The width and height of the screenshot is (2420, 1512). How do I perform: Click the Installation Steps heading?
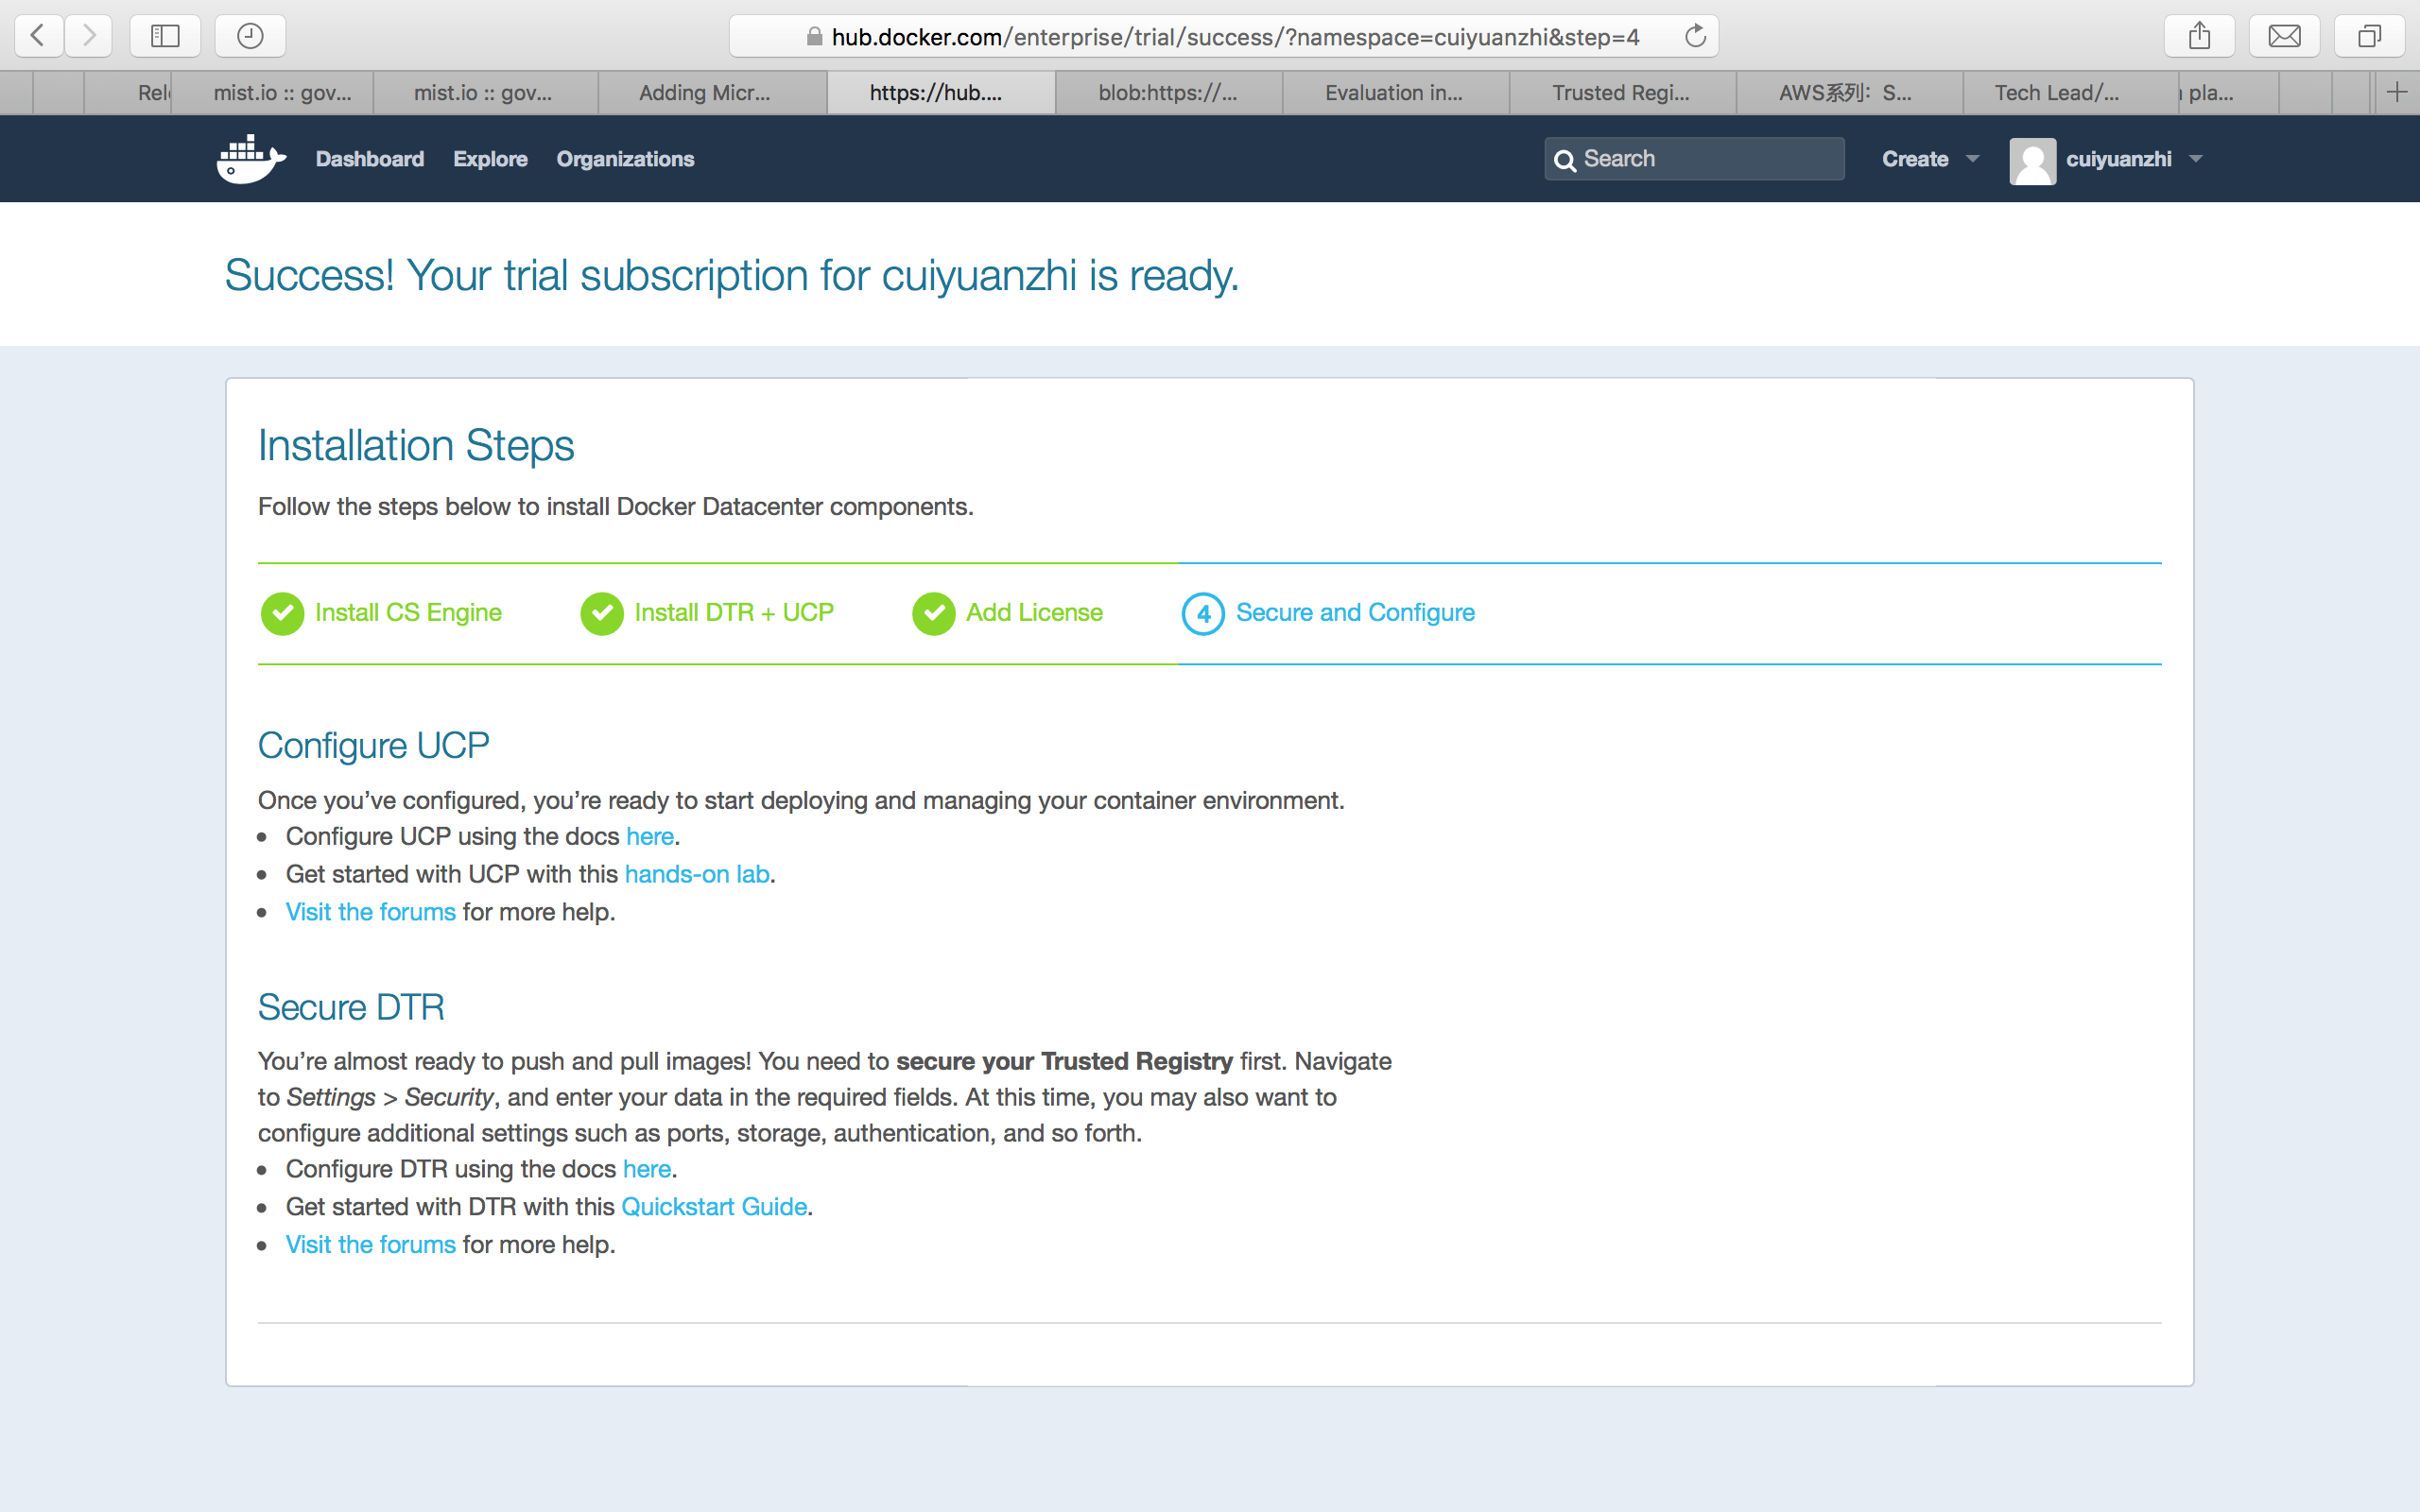416,445
